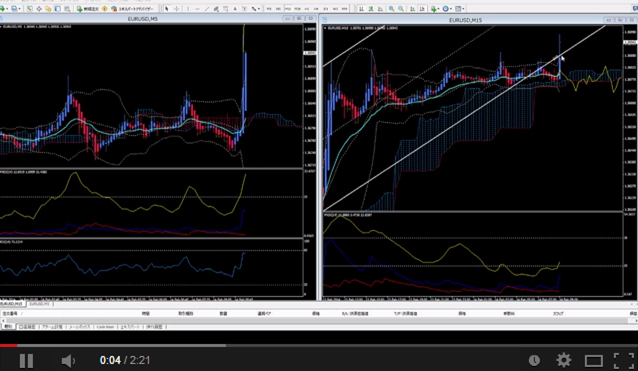Image resolution: width=638 pixels, height=371 pixels.
Task: Select the text label A tool
Action: click(235, 9)
